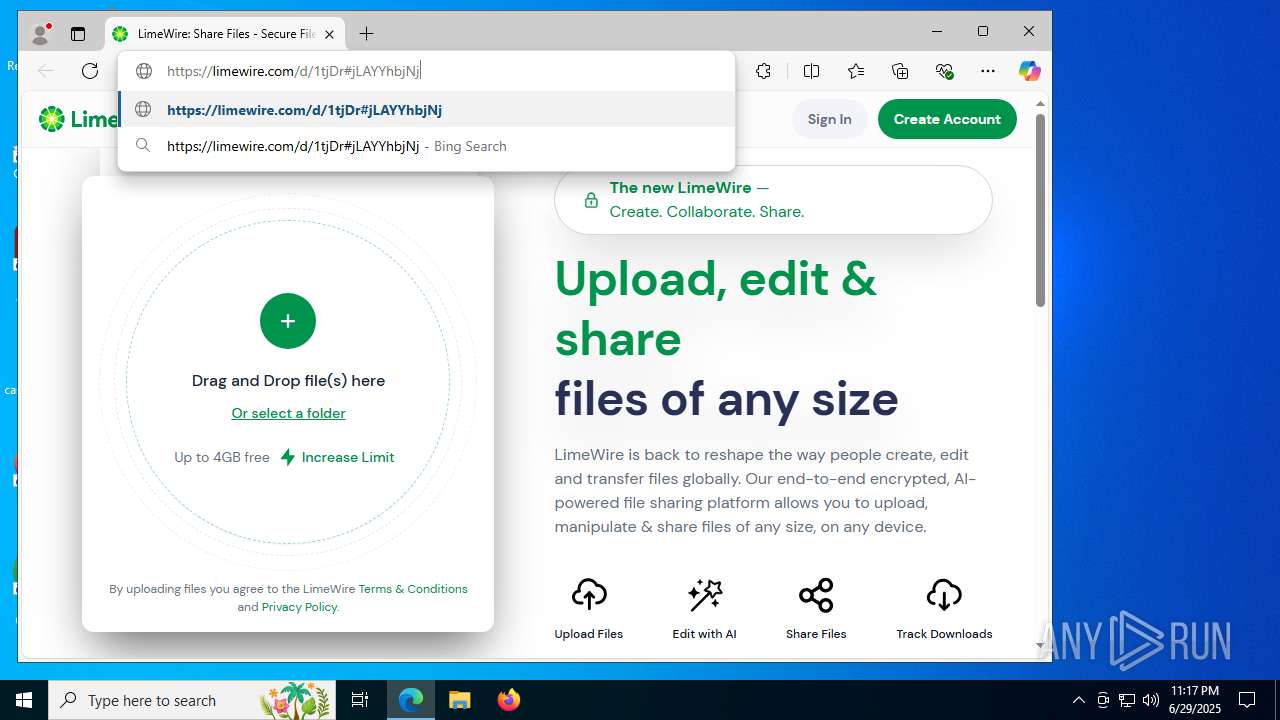Refresh the current page
The width and height of the screenshot is (1280, 720).
click(x=90, y=71)
